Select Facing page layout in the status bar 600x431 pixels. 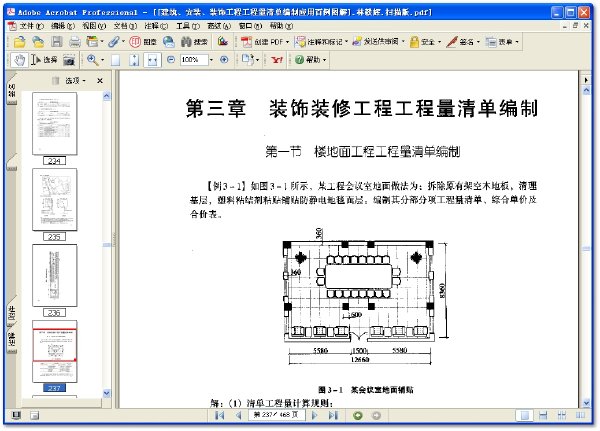580,415
